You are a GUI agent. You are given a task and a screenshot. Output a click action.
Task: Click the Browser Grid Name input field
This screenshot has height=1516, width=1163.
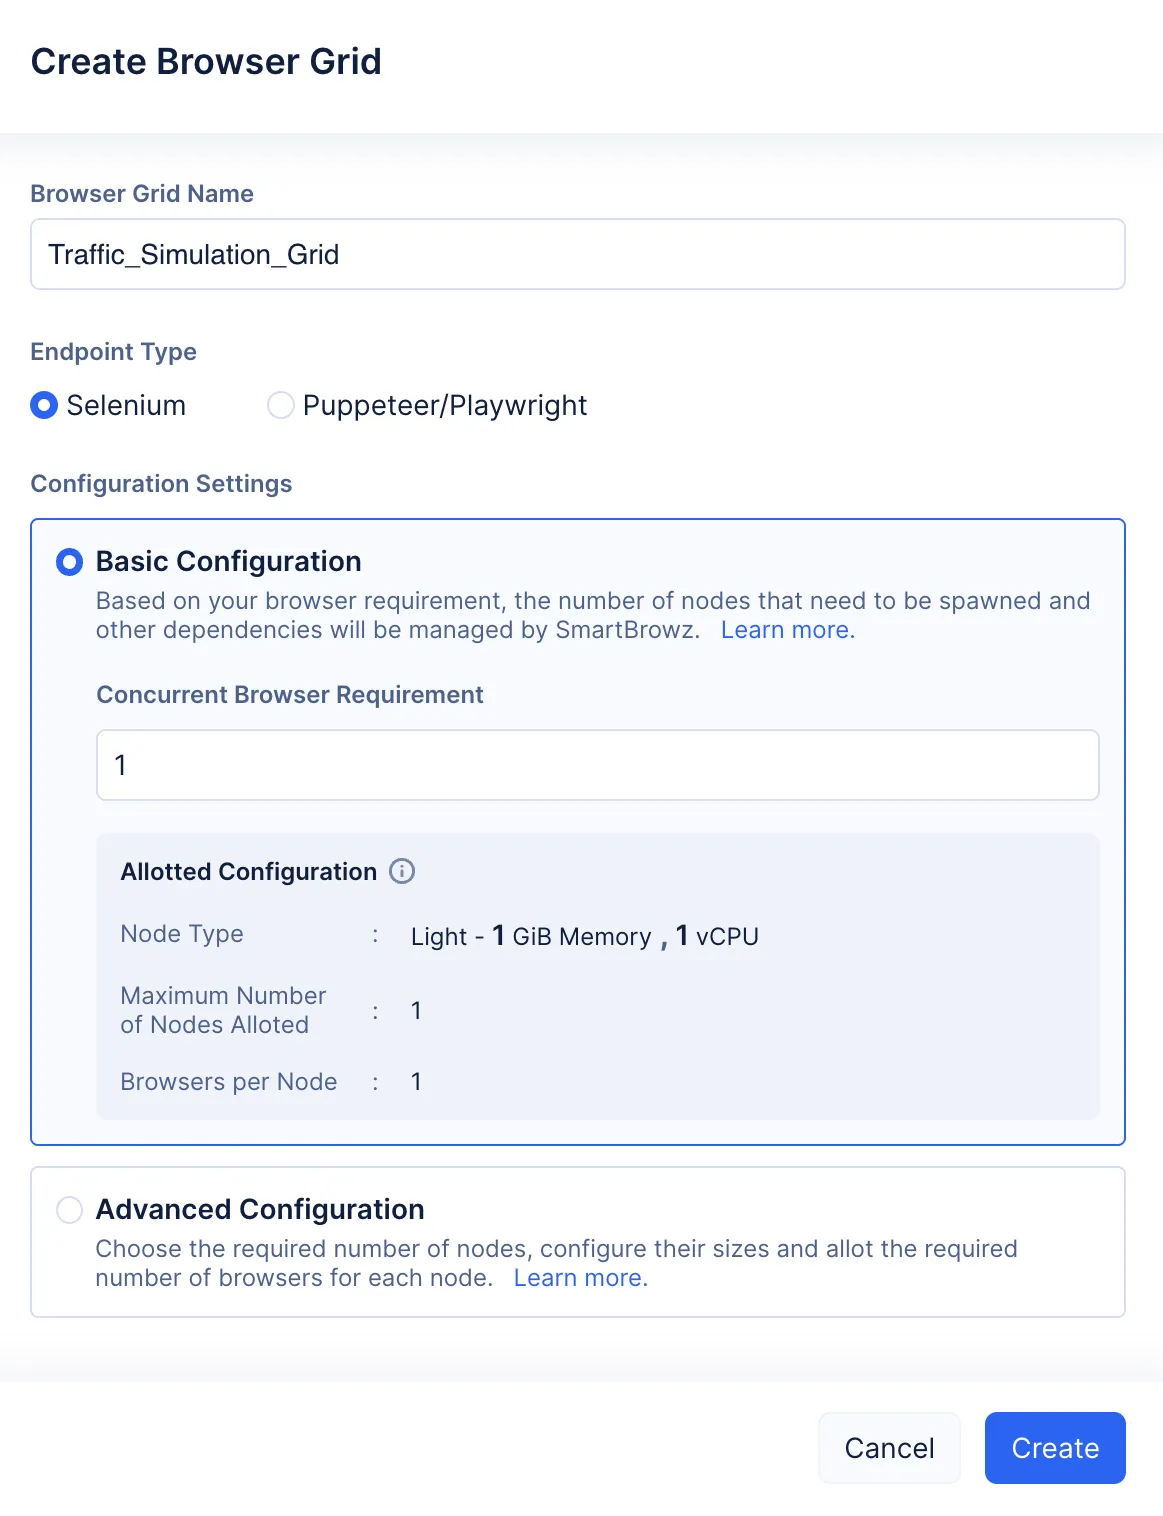click(578, 254)
